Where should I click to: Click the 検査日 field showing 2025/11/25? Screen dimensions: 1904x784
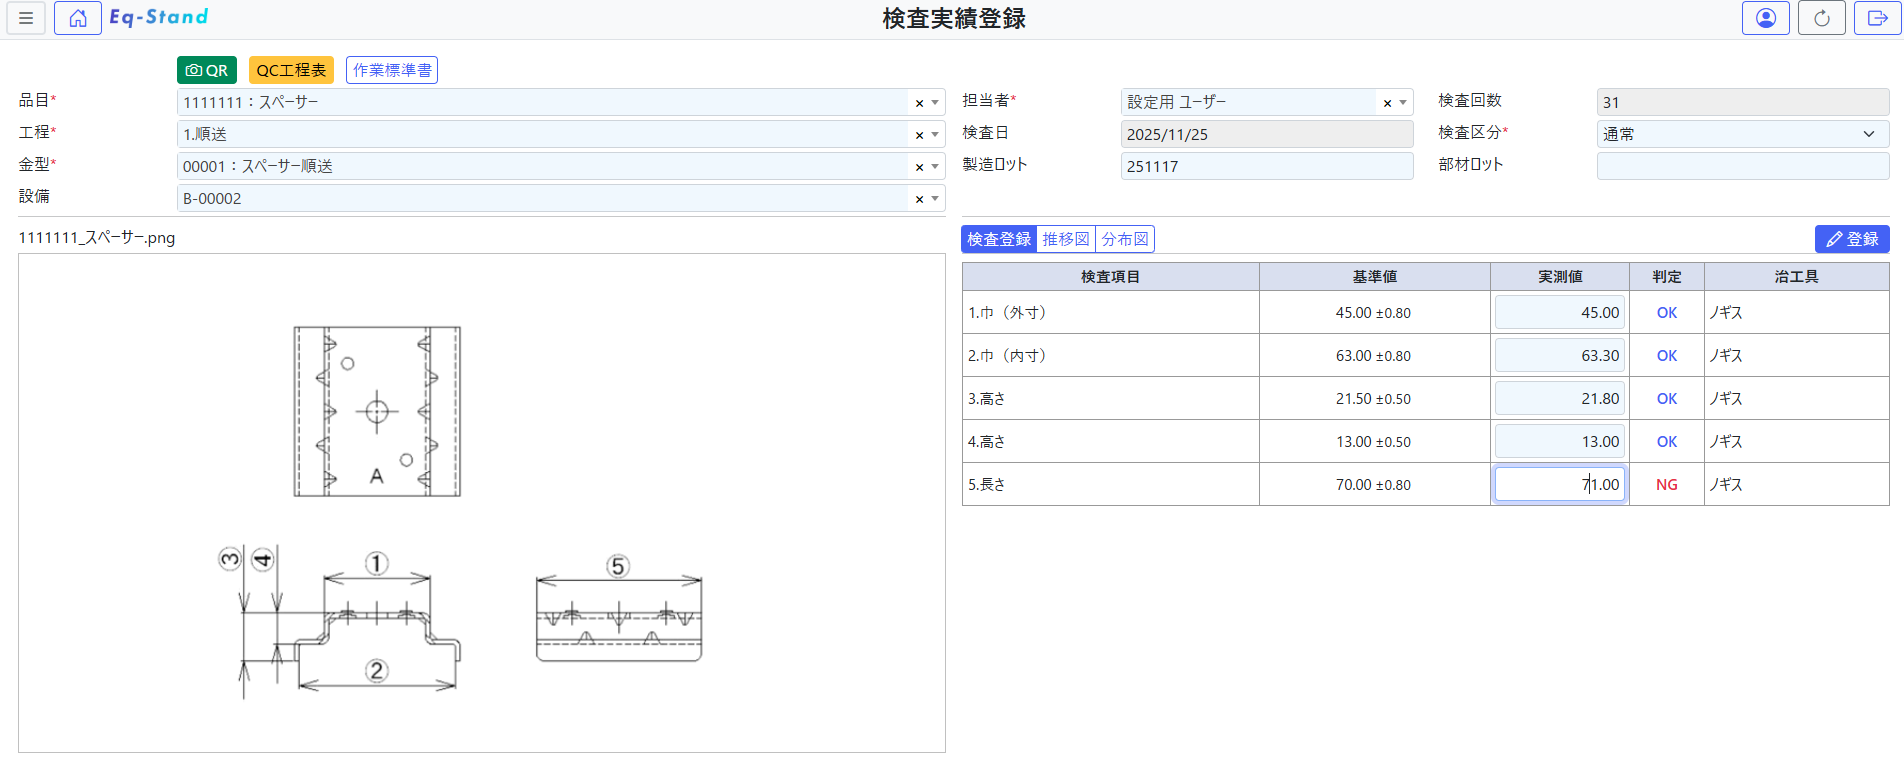[x=1267, y=134]
